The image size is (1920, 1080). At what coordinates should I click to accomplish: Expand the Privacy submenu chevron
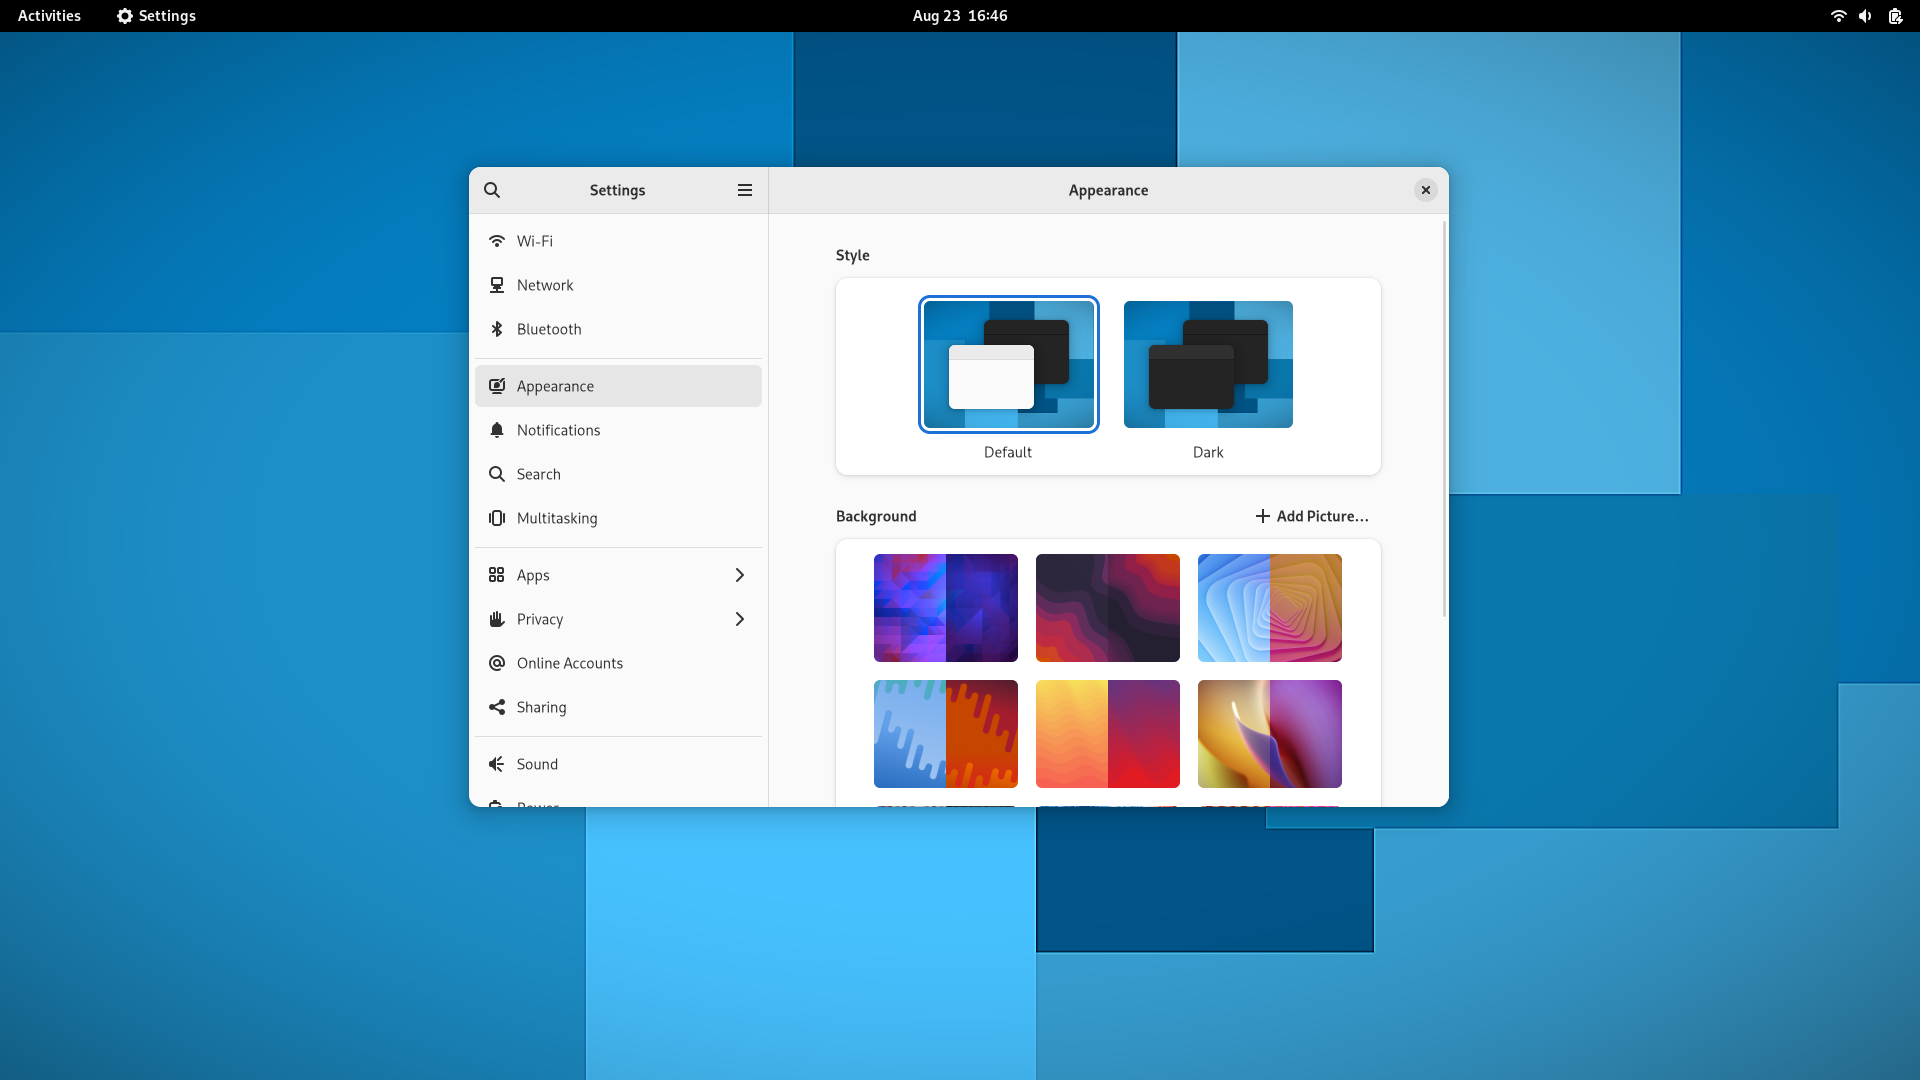coord(740,619)
